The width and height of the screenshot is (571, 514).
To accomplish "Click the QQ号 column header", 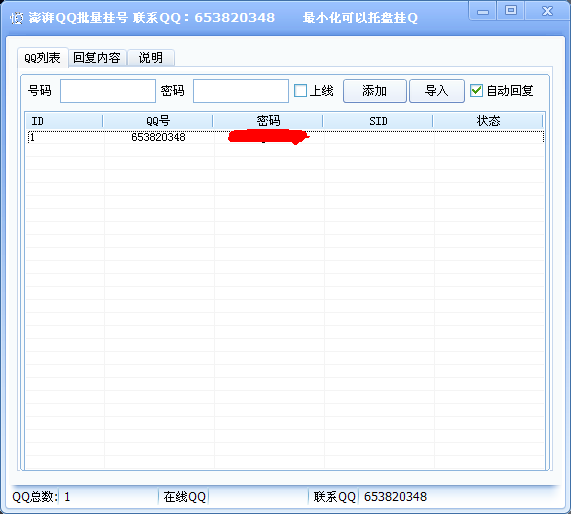I will click(x=158, y=121).
